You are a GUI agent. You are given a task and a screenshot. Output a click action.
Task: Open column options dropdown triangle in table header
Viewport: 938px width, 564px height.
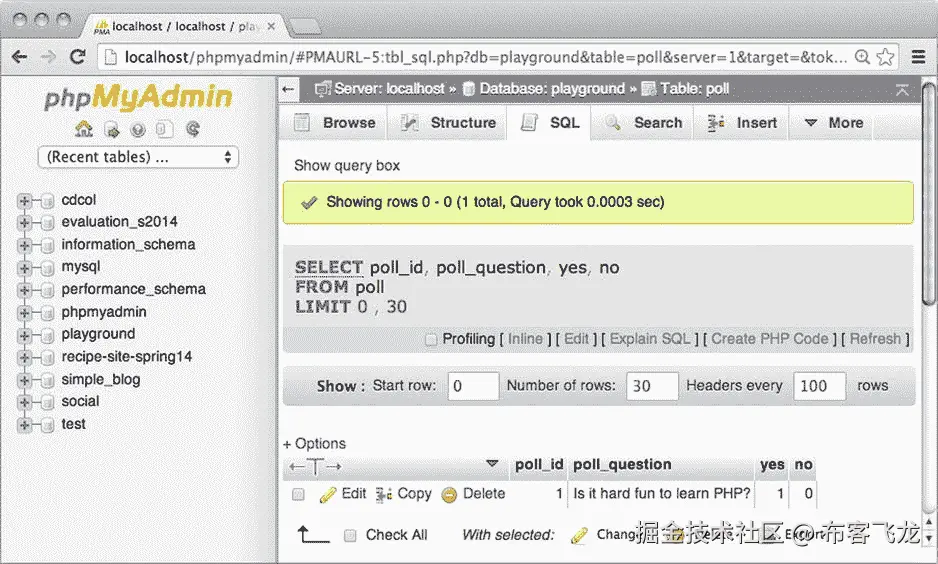coord(492,464)
